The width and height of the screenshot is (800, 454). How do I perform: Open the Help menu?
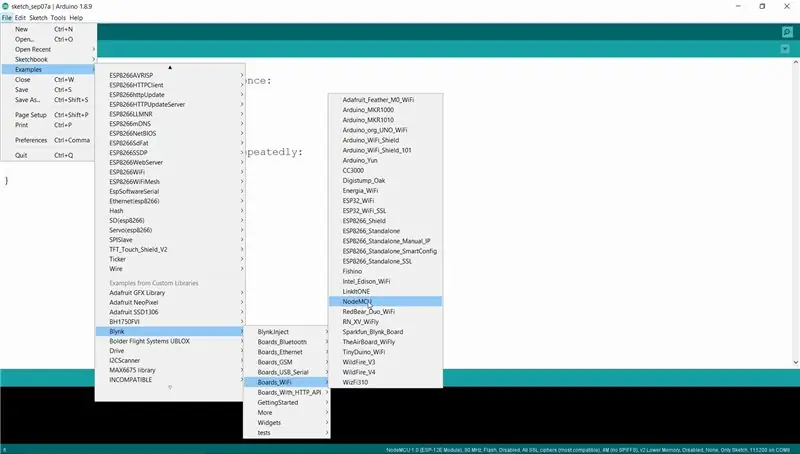[x=76, y=17]
